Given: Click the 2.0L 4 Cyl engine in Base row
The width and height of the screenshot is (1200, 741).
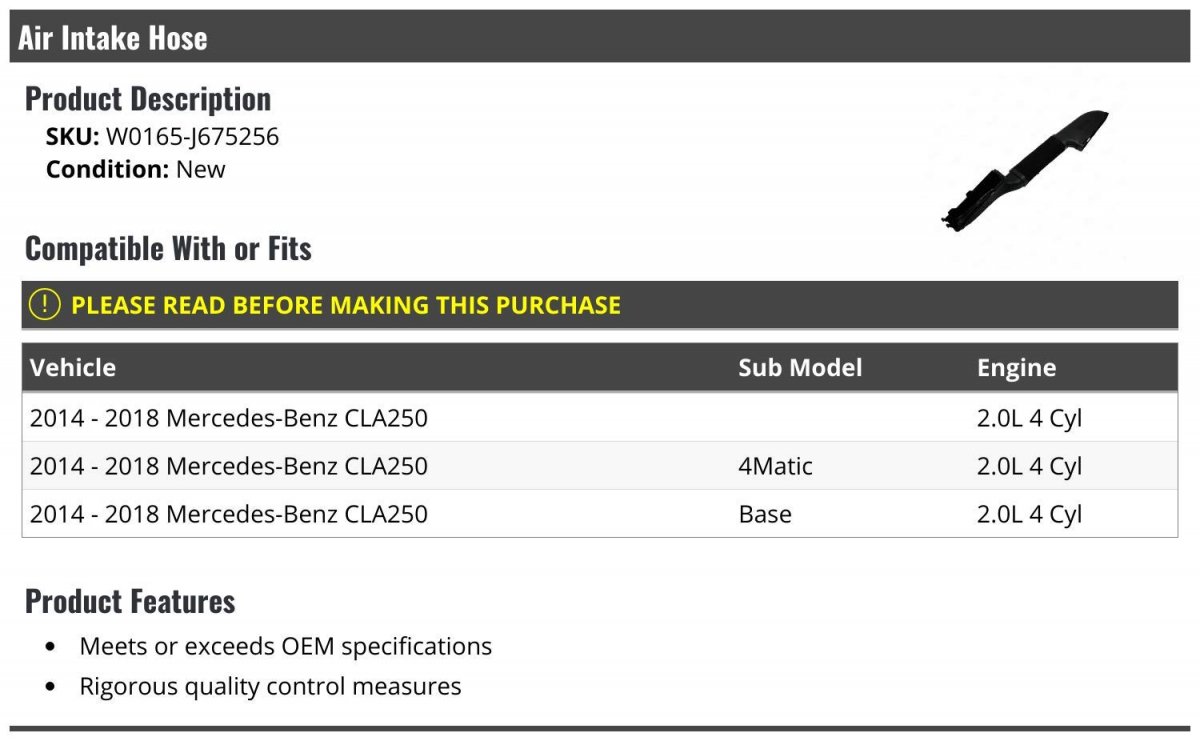Looking at the screenshot, I should point(1029,514).
